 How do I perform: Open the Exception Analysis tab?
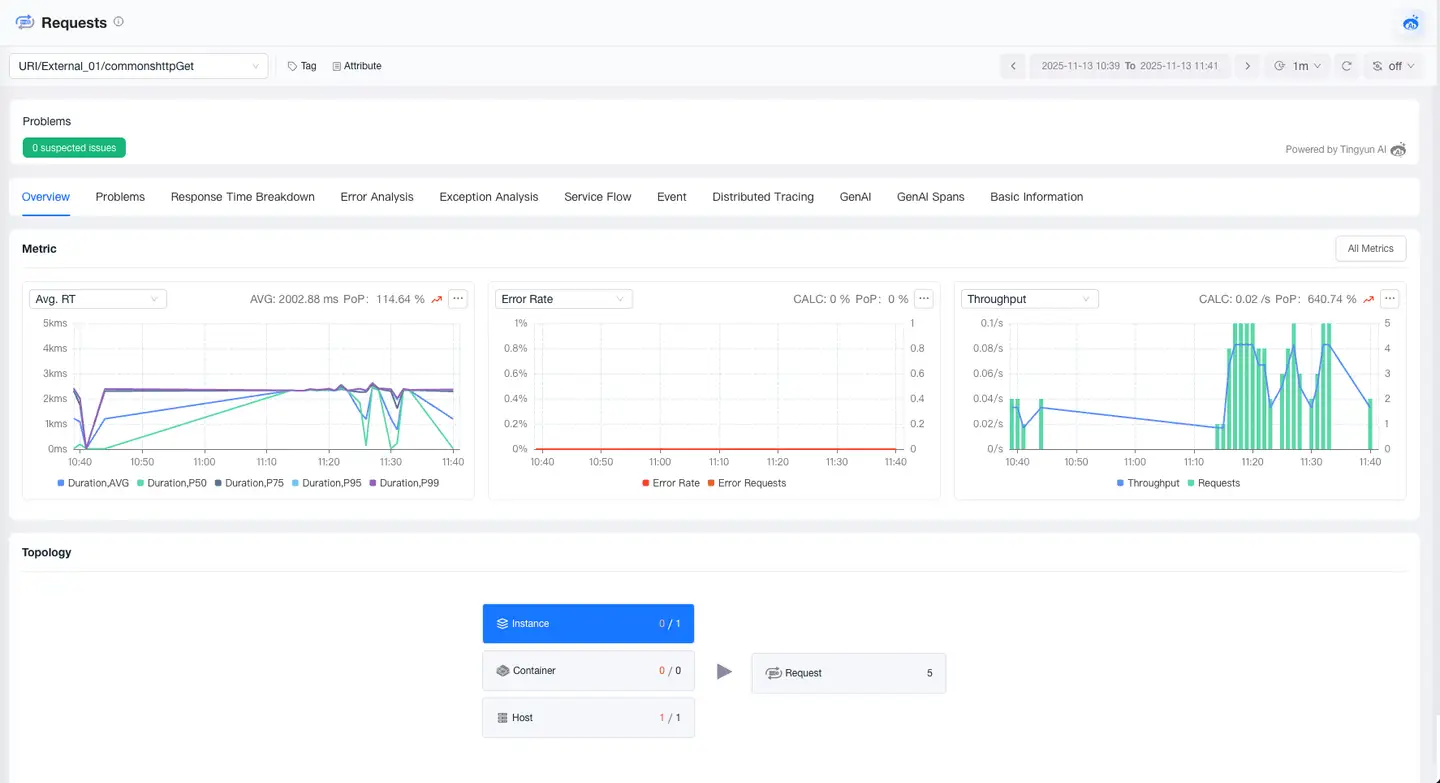pyautogui.click(x=488, y=197)
